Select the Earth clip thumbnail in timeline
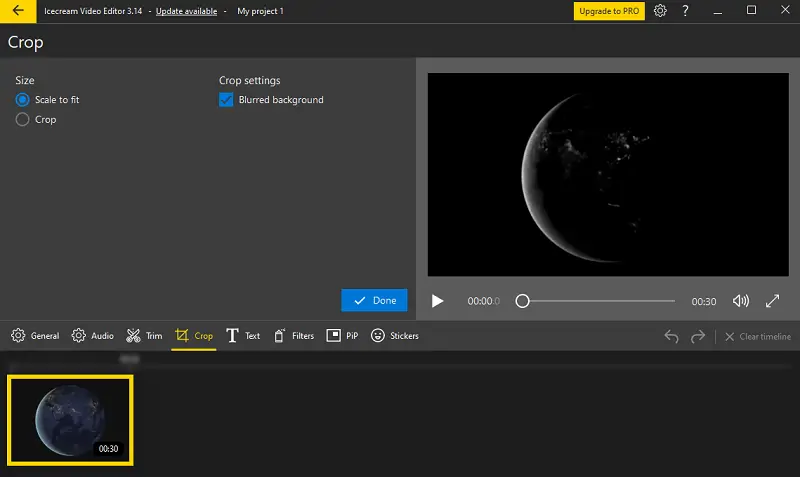 [70, 420]
